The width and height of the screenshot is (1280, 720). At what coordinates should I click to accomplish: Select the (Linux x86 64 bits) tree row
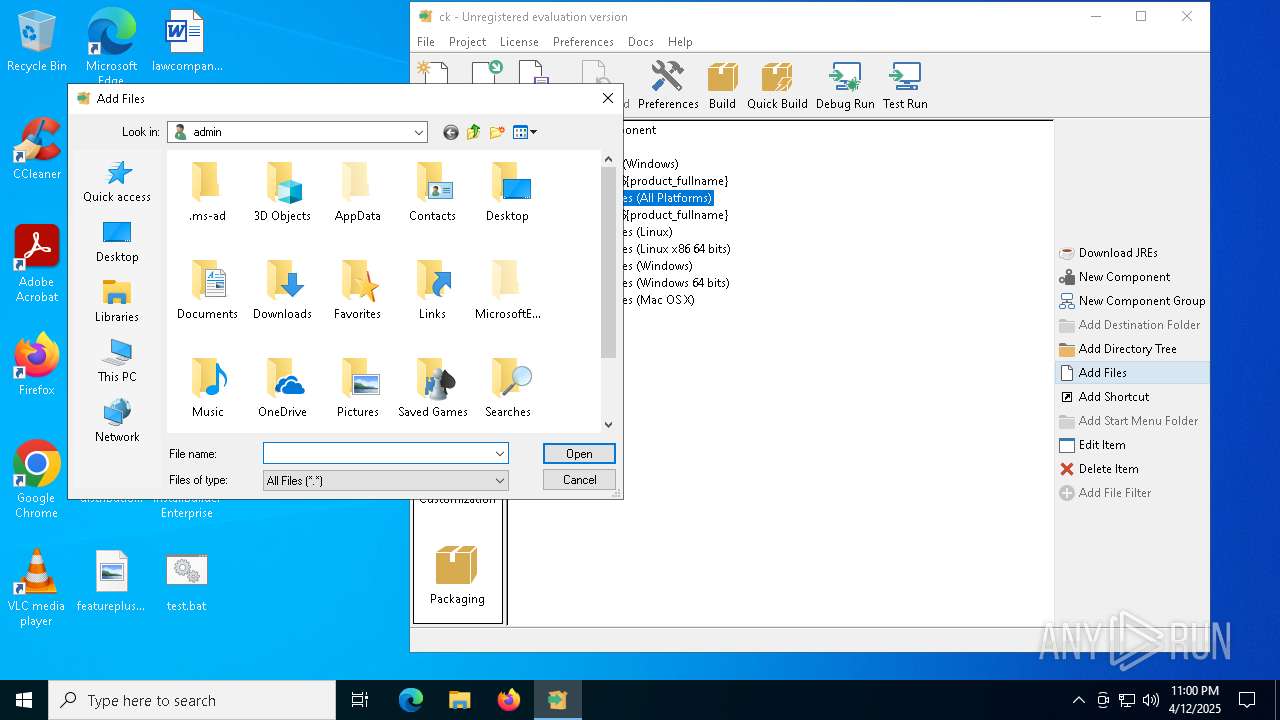[677, 249]
